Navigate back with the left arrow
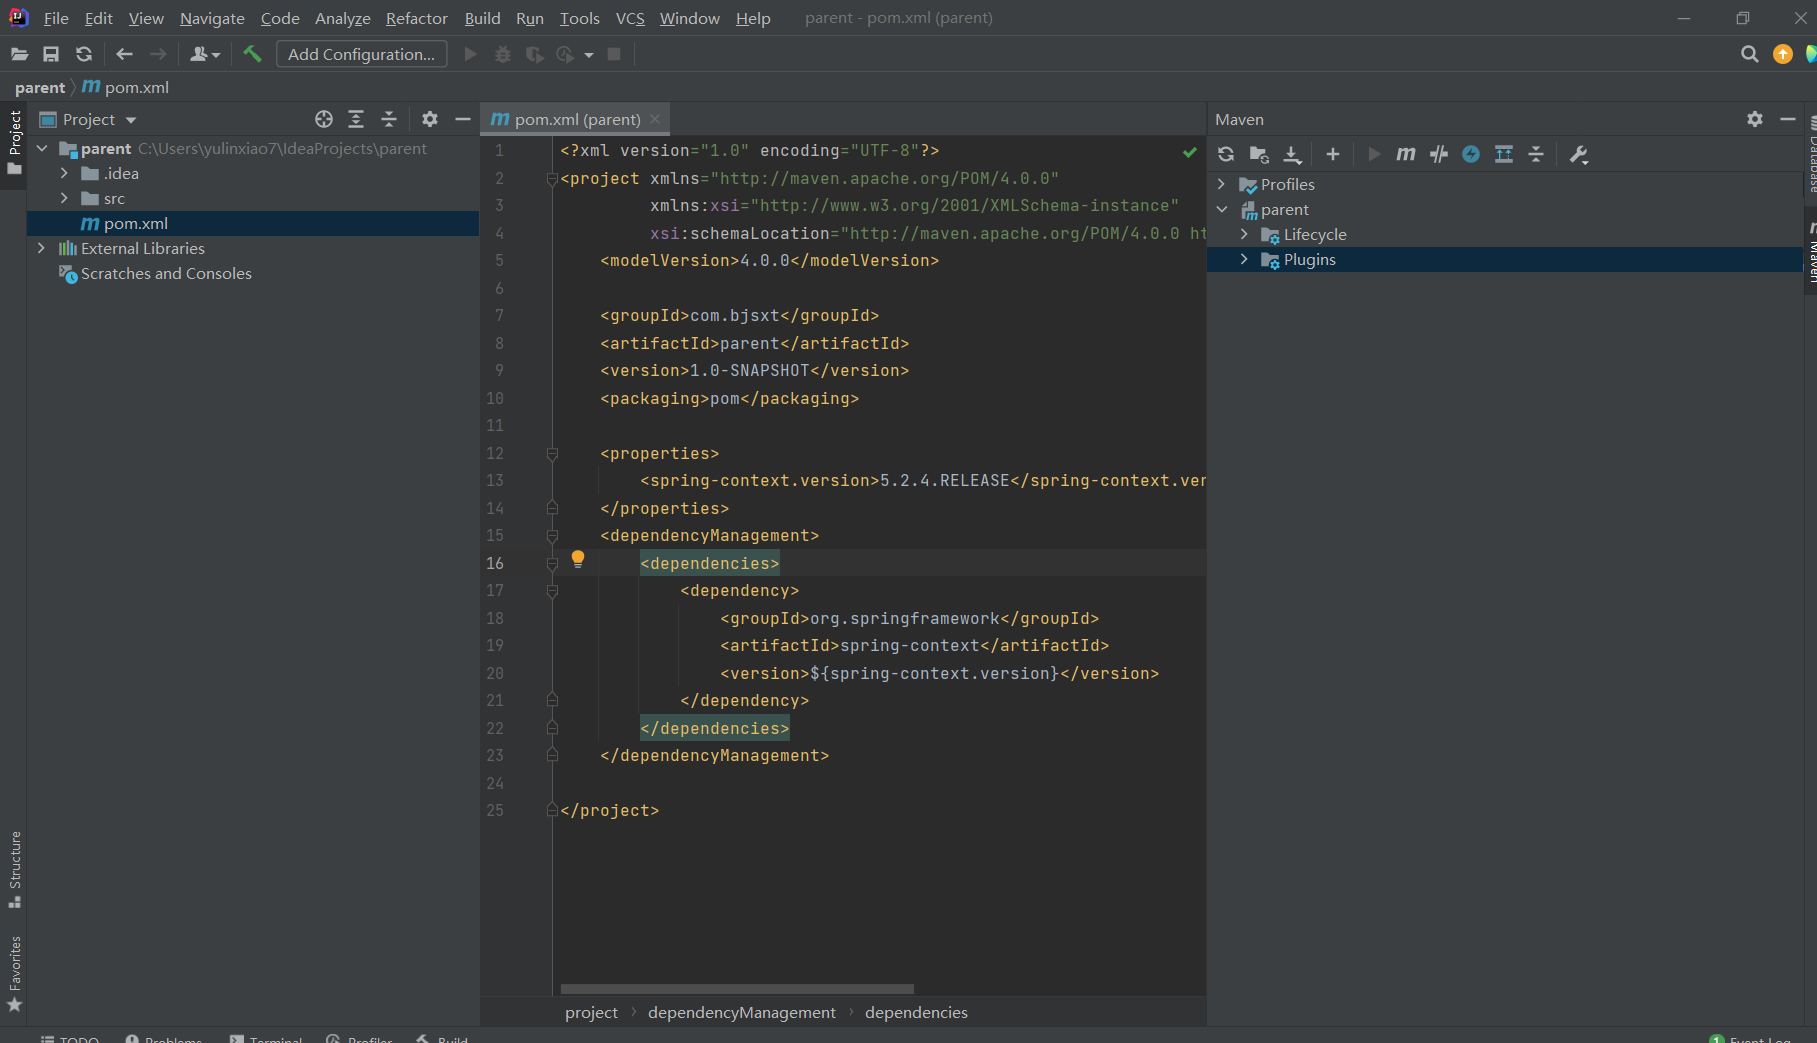 (124, 54)
